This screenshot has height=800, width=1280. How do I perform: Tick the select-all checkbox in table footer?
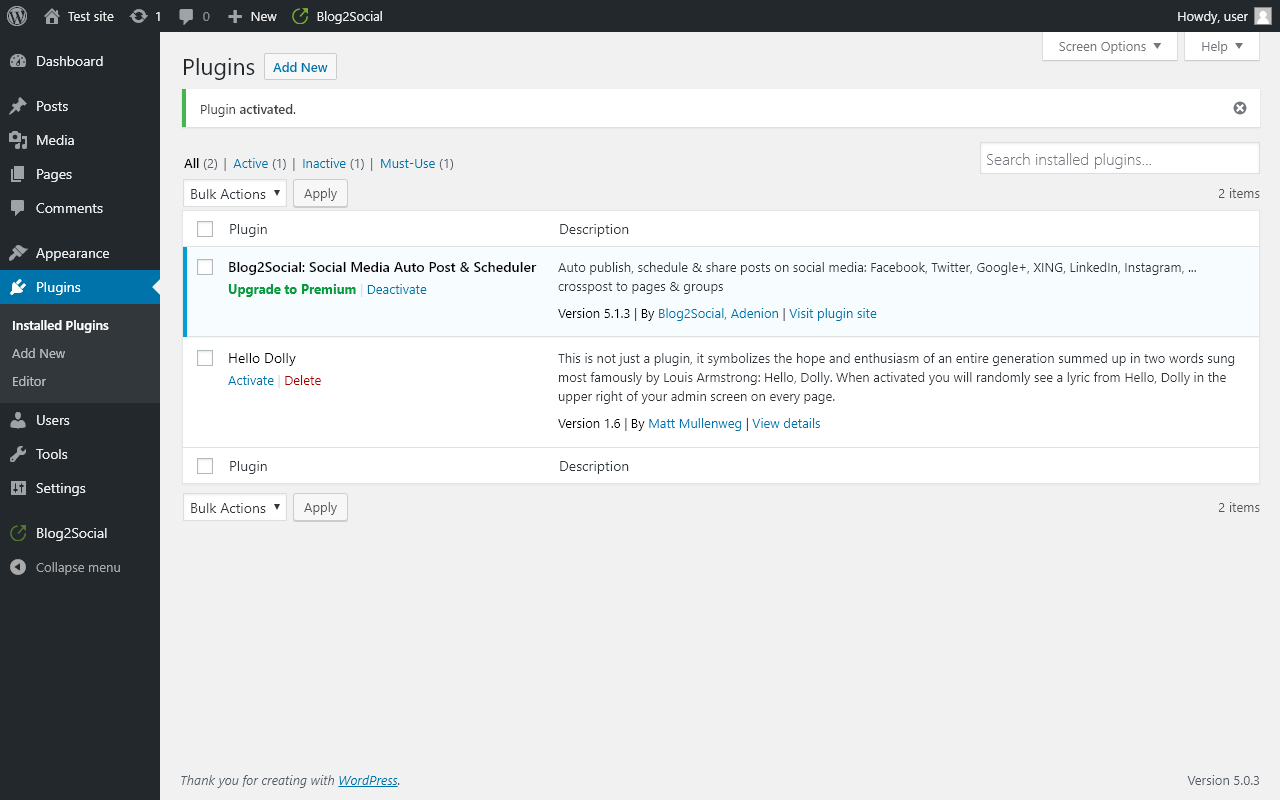(x=205, y=466)
